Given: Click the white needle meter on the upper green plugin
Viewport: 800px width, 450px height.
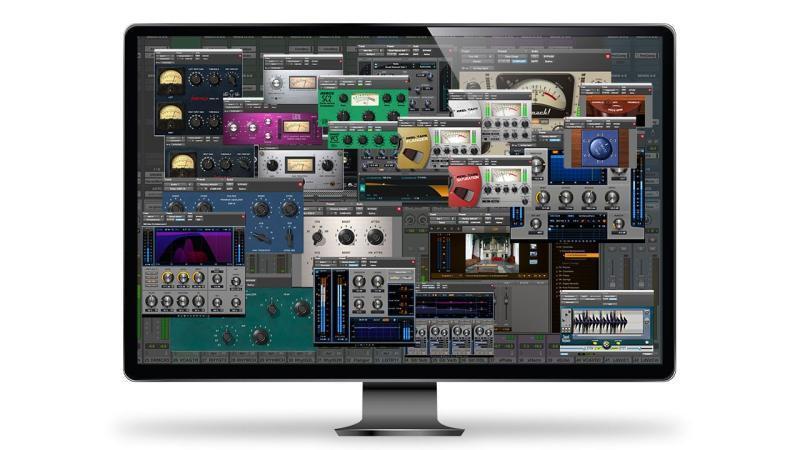Looking at the screenshot, I should tap(364, 100).
